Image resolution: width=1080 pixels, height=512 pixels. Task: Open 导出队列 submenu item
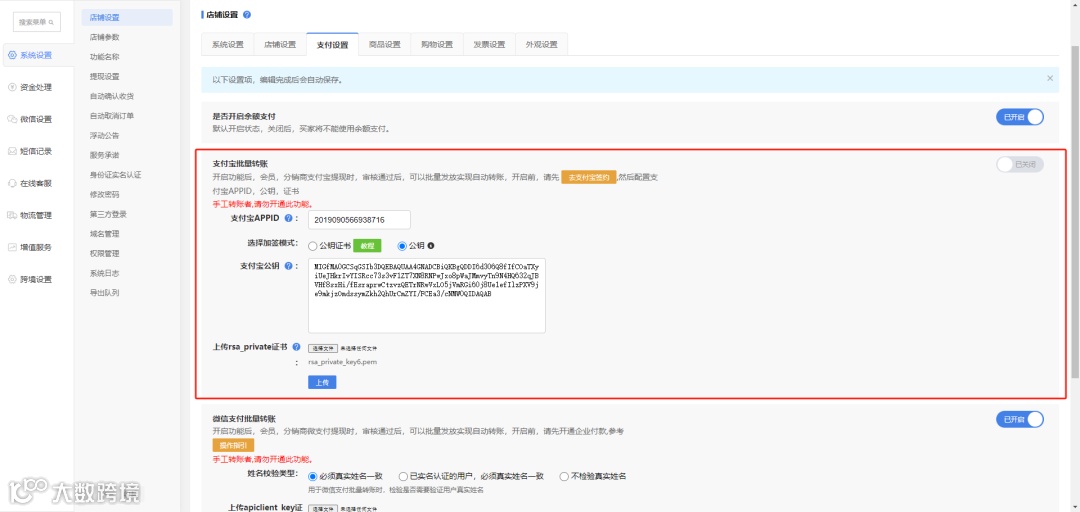click(x=105, y=293)
